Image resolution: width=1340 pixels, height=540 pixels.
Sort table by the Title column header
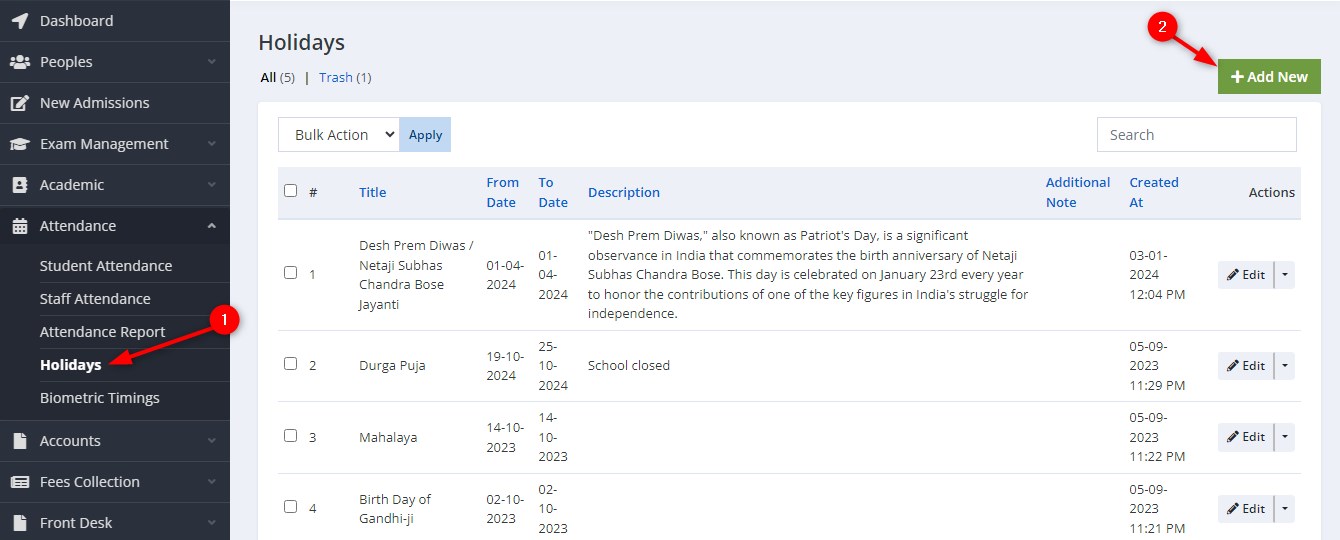click(373, 192)
